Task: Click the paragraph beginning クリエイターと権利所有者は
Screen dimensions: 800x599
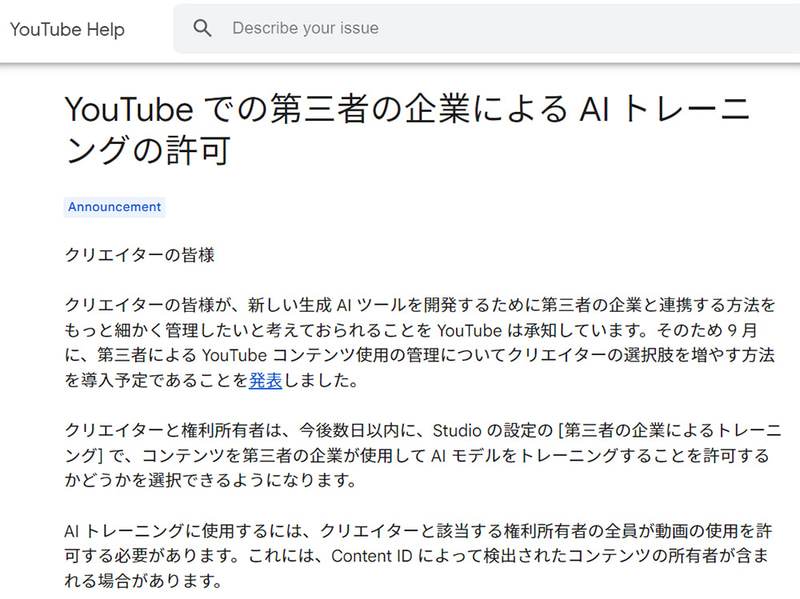Action: click(x=420, y=455)
